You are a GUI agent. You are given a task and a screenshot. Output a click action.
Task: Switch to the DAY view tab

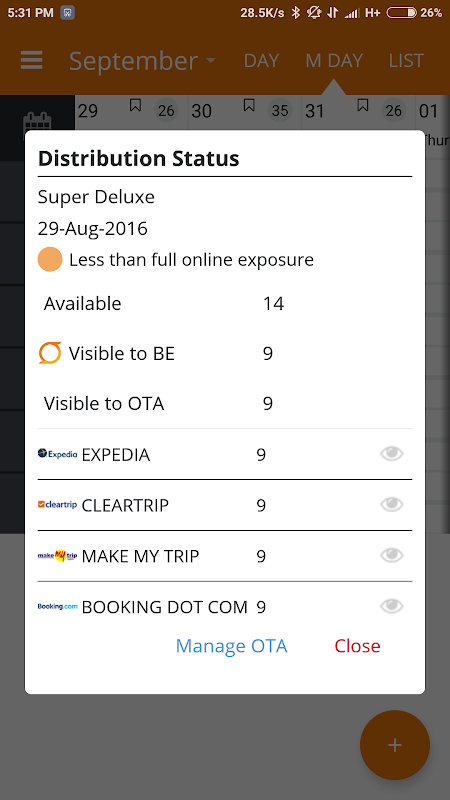click(x=261, y=61)
